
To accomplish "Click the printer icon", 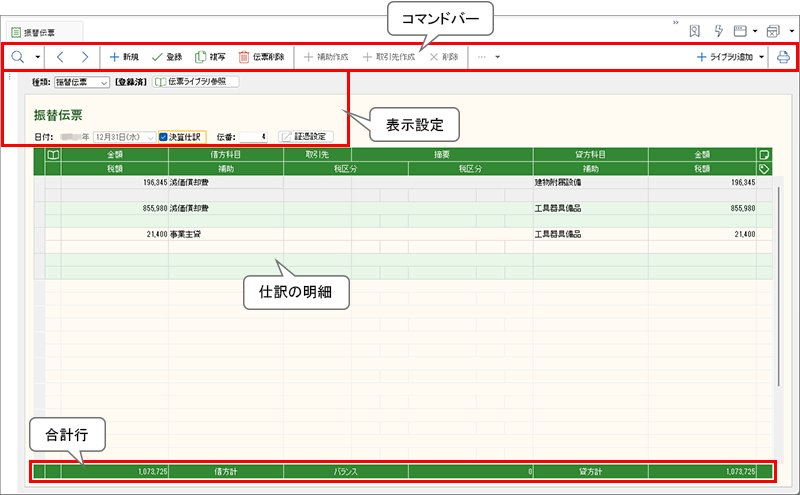I will pyautogui.click(x=783, y=58).
